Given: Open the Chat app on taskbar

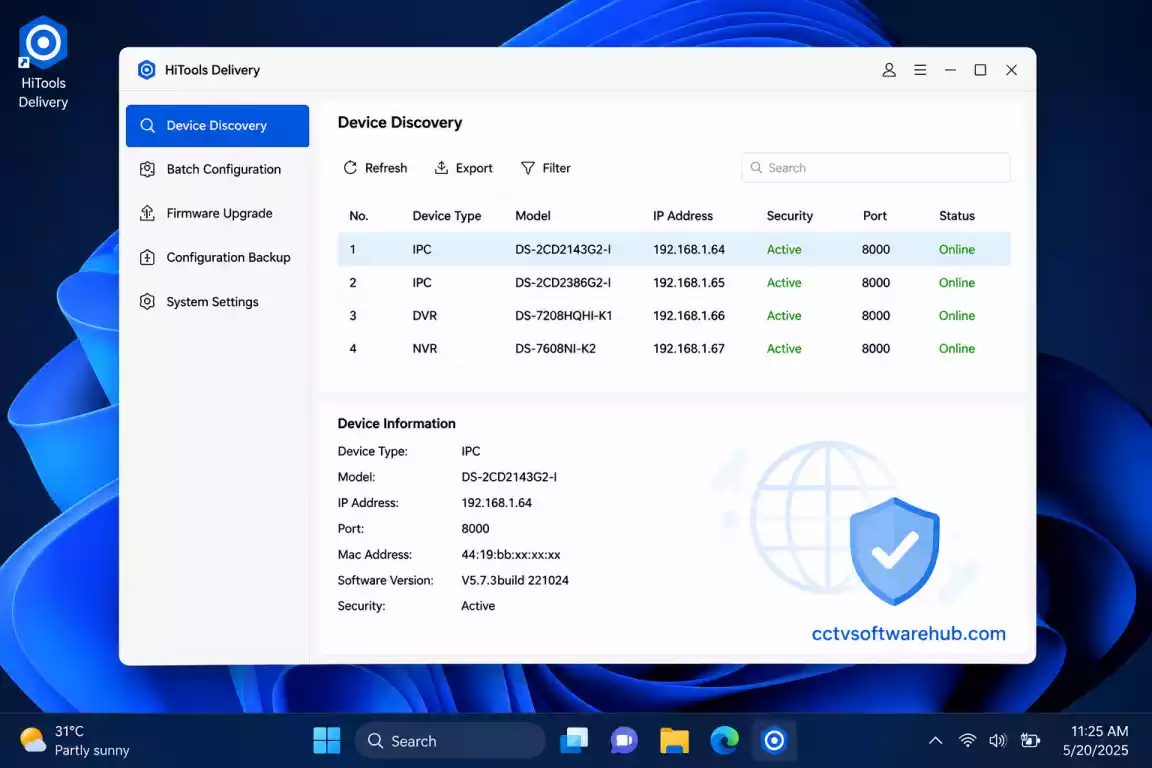Looking at the screenshot, I should point(624,740).
